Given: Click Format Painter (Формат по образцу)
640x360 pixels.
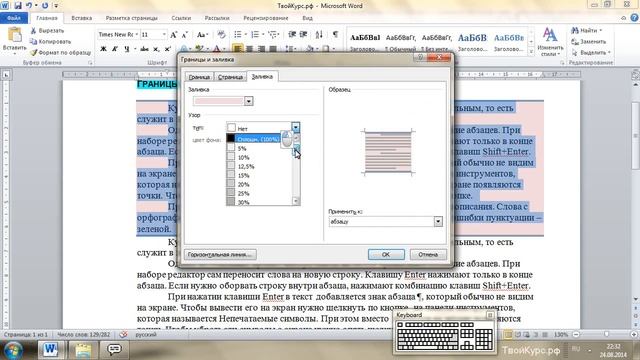Looking at the screenshot, I should click(60, 53).
